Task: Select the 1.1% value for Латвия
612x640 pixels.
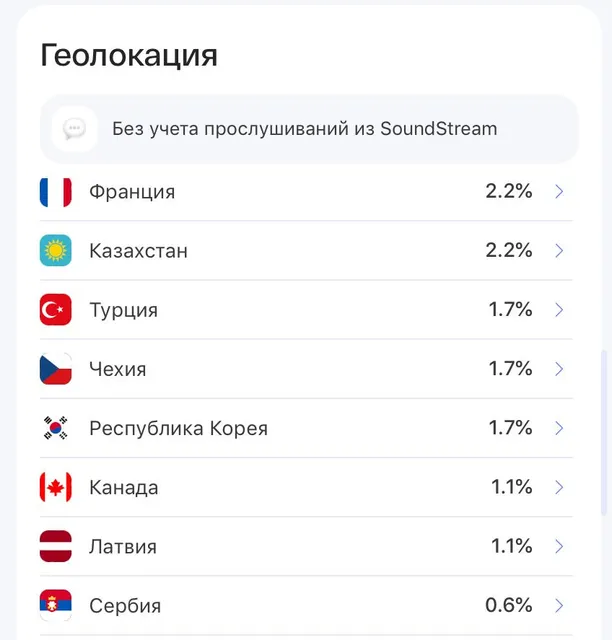Action: 512,546
